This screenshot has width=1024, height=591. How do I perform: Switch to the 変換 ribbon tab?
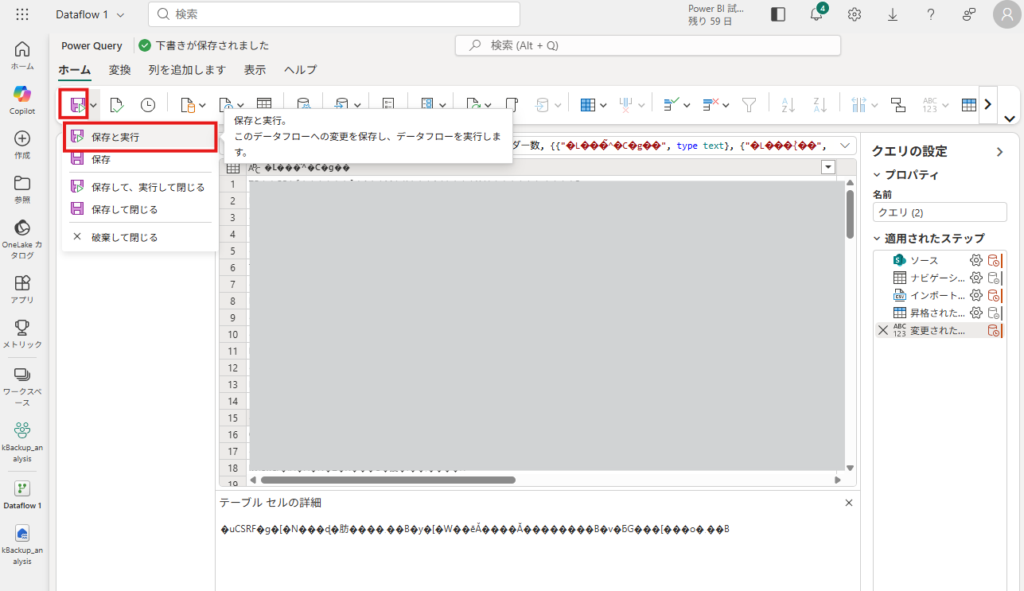tap(120, 70)
